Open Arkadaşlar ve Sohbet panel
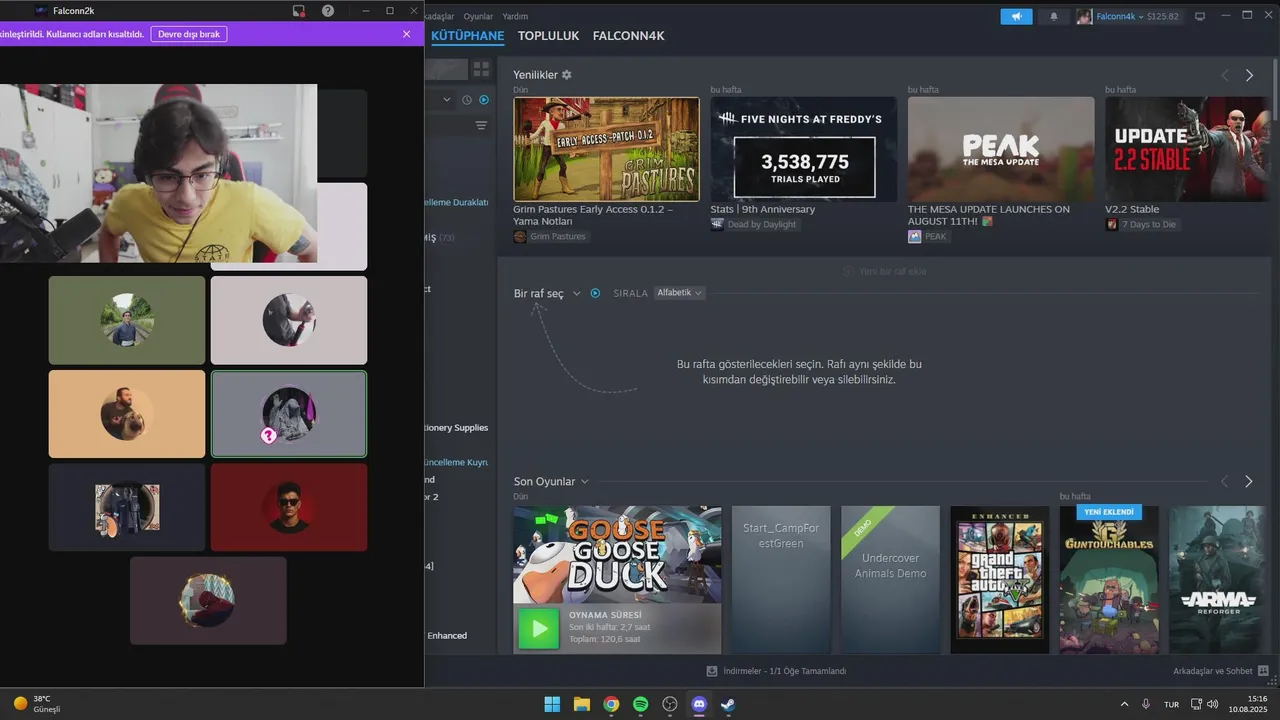The image size is (1280, 720). (x=1220, y=671)
